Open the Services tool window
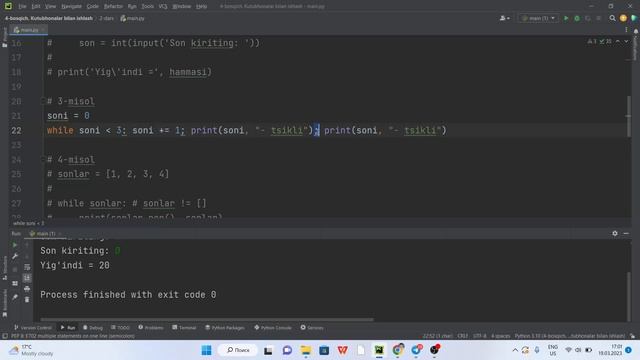The image size is (640, 360). tap(312, 327)
